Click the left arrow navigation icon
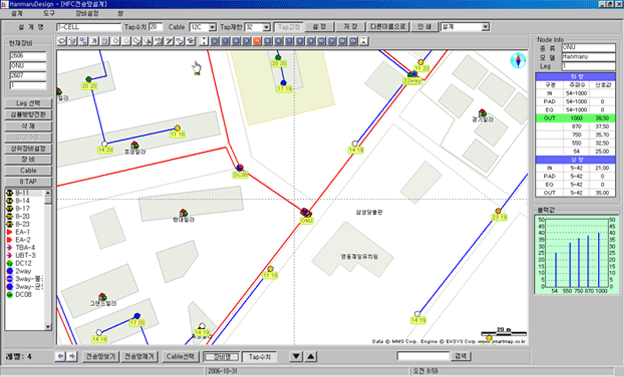The image size is (624, 377). tap(60, 356)
